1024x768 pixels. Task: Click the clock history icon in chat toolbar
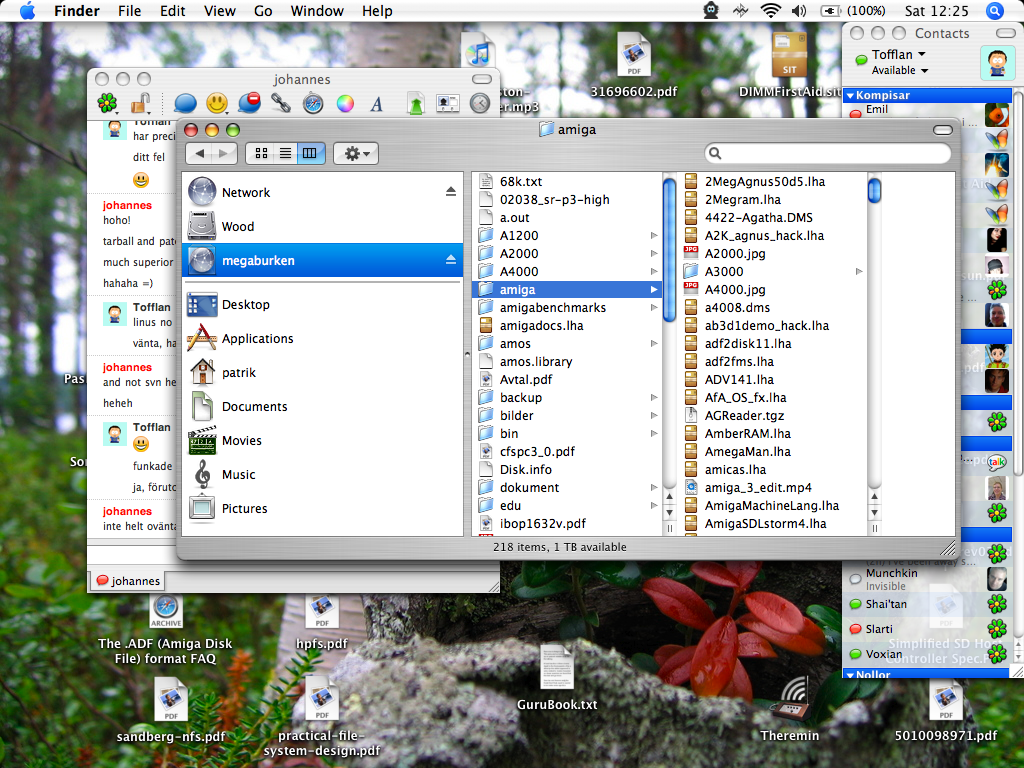point(480,103)
